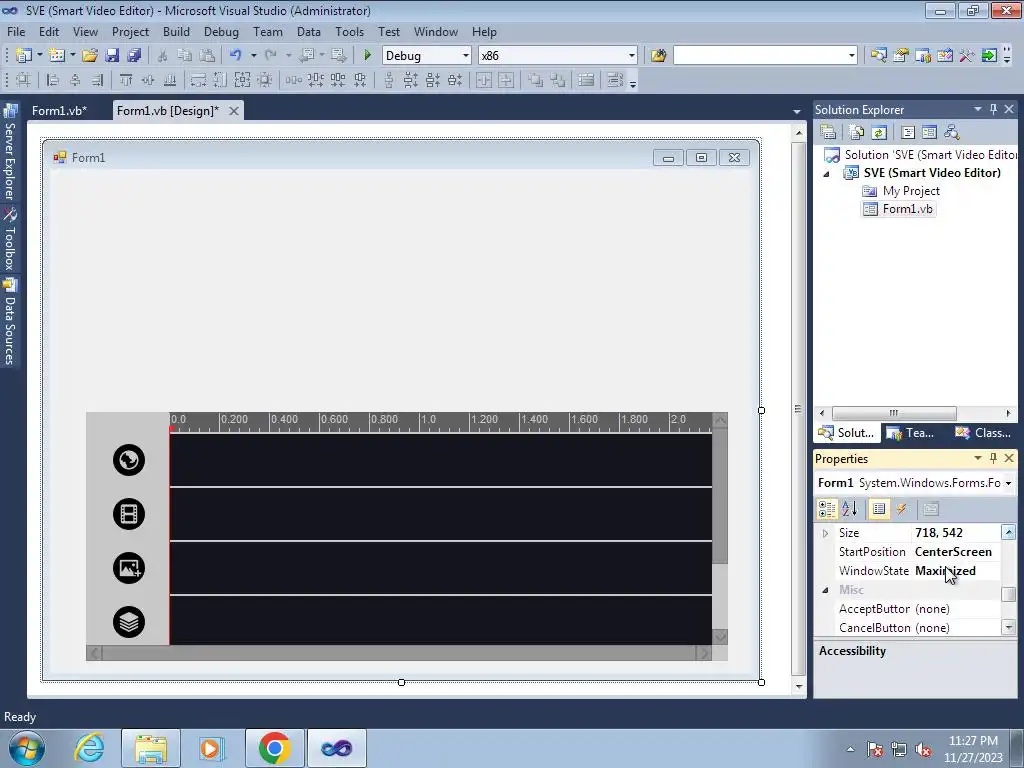The image size is (1024, 768).
Task: Pin the Properties panel
Action: click(993, 458)
